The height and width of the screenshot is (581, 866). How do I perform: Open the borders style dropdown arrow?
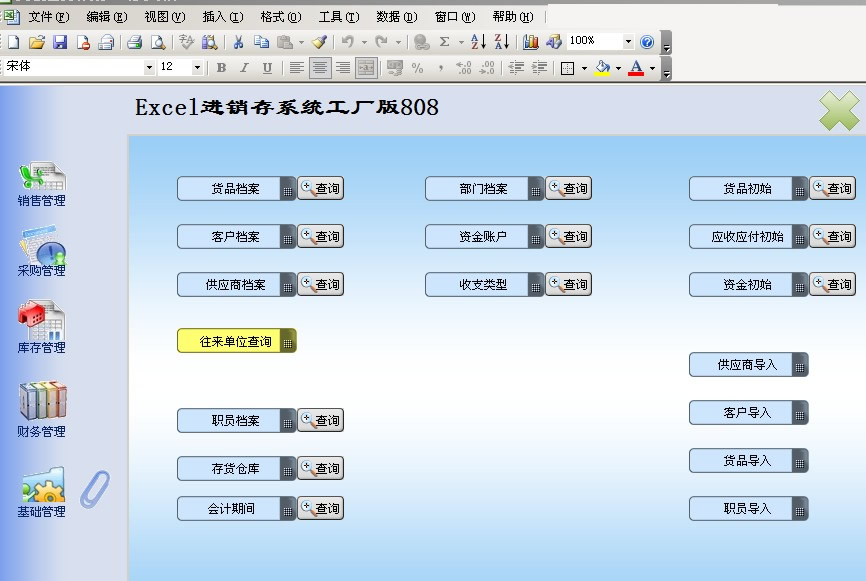click(584, 68)
